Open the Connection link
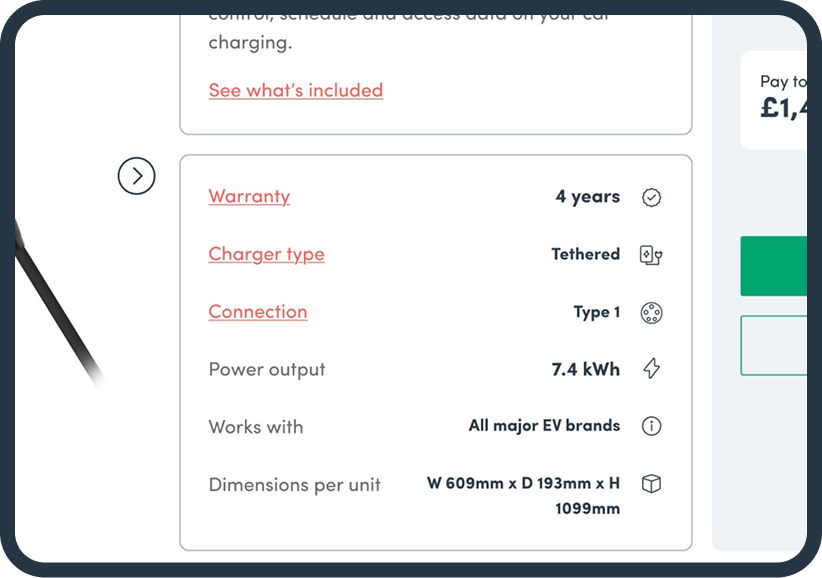Image resolution: width=822 pixels, height=578 pixels. (257, 311)
